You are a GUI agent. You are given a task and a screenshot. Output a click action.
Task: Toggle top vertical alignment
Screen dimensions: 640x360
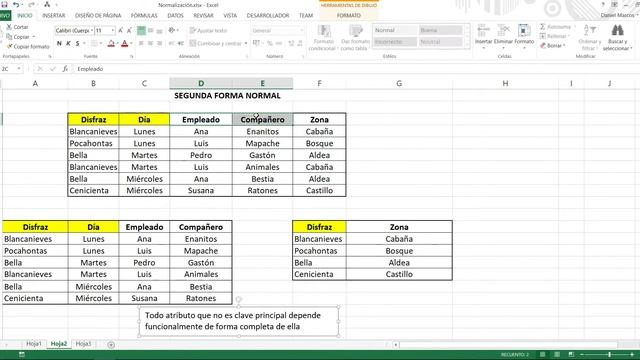[x=141, y=31]
